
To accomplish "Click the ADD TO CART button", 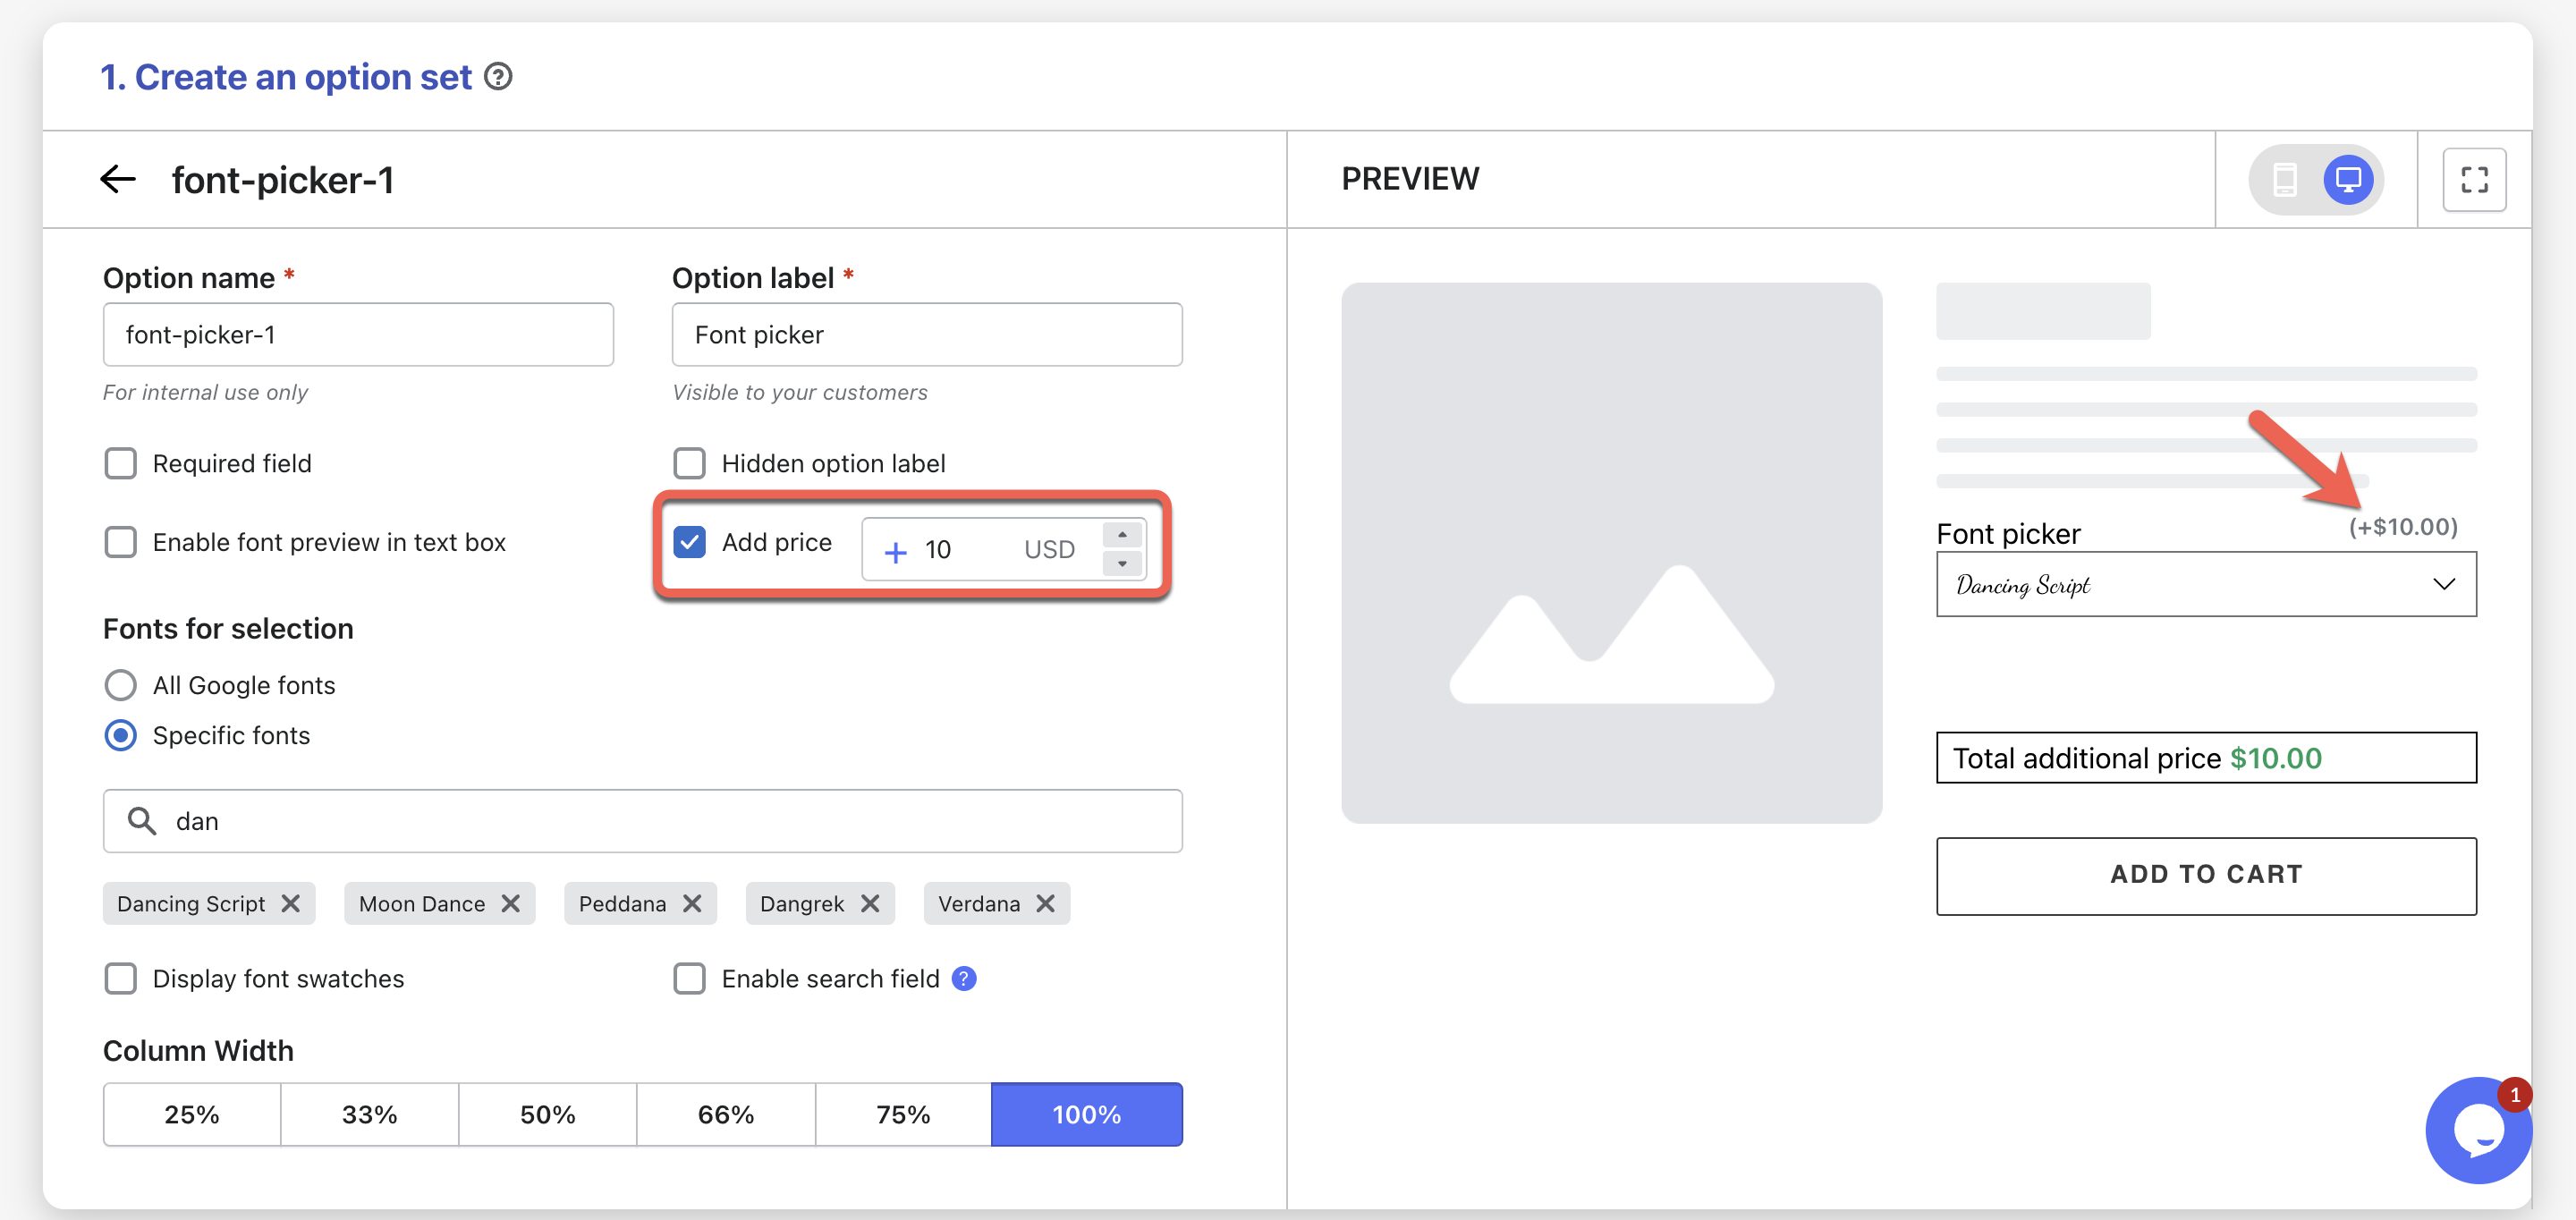I will pyautogui.click(x=2205, y=875).
